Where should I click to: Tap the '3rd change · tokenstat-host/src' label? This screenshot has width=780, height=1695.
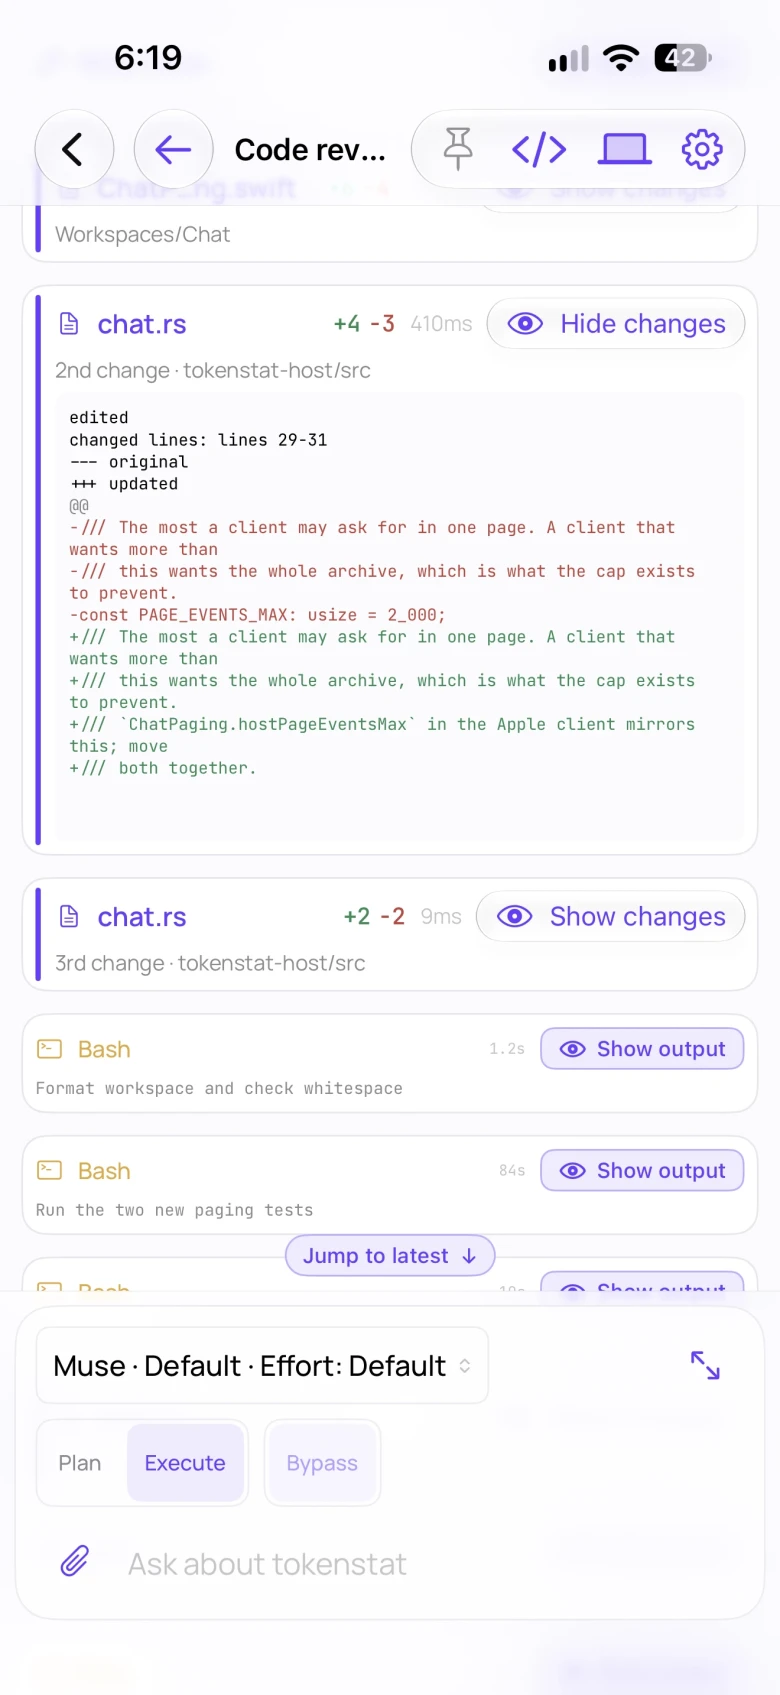210,963
